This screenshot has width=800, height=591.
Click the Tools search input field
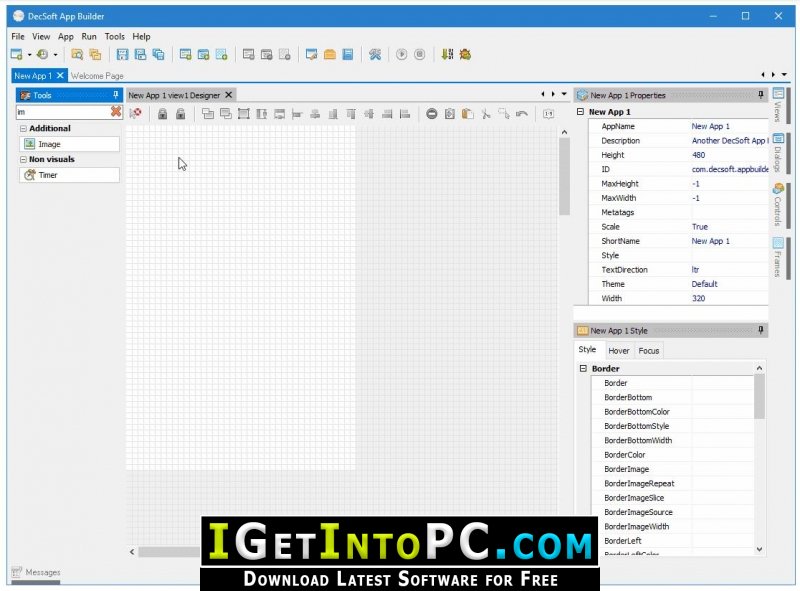click(60, 112)
